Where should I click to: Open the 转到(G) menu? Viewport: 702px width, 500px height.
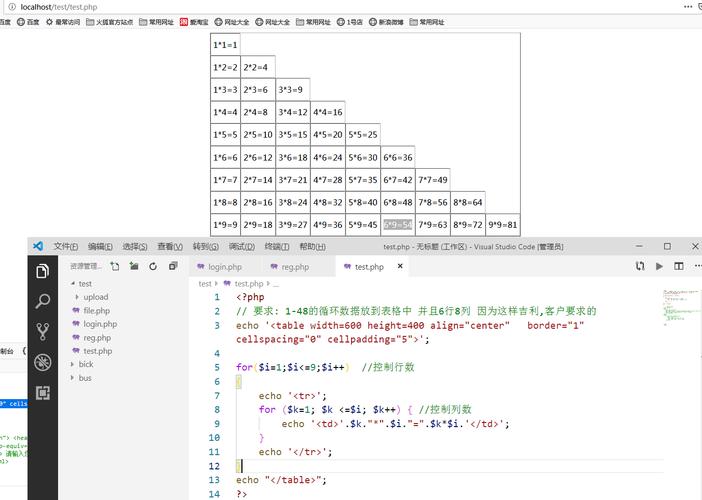coord(205,246)
